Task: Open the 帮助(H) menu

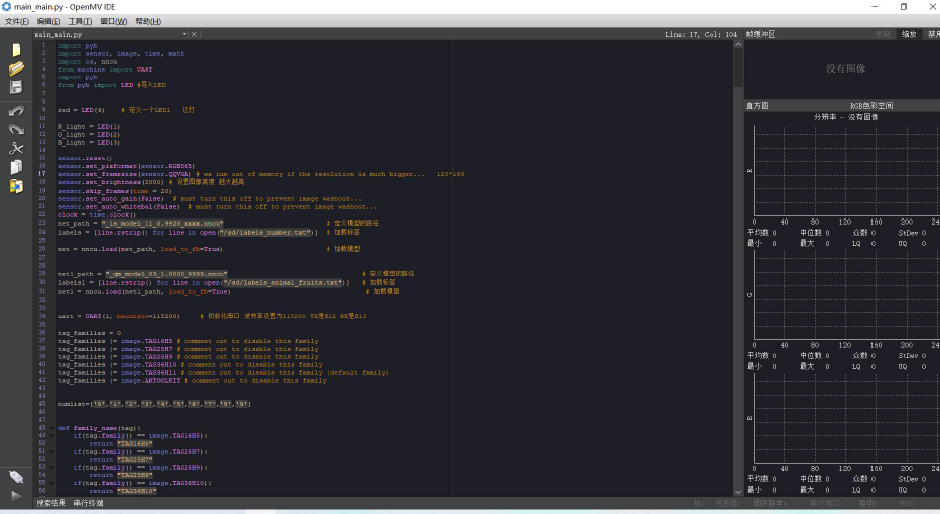Action: pos(148,21)
